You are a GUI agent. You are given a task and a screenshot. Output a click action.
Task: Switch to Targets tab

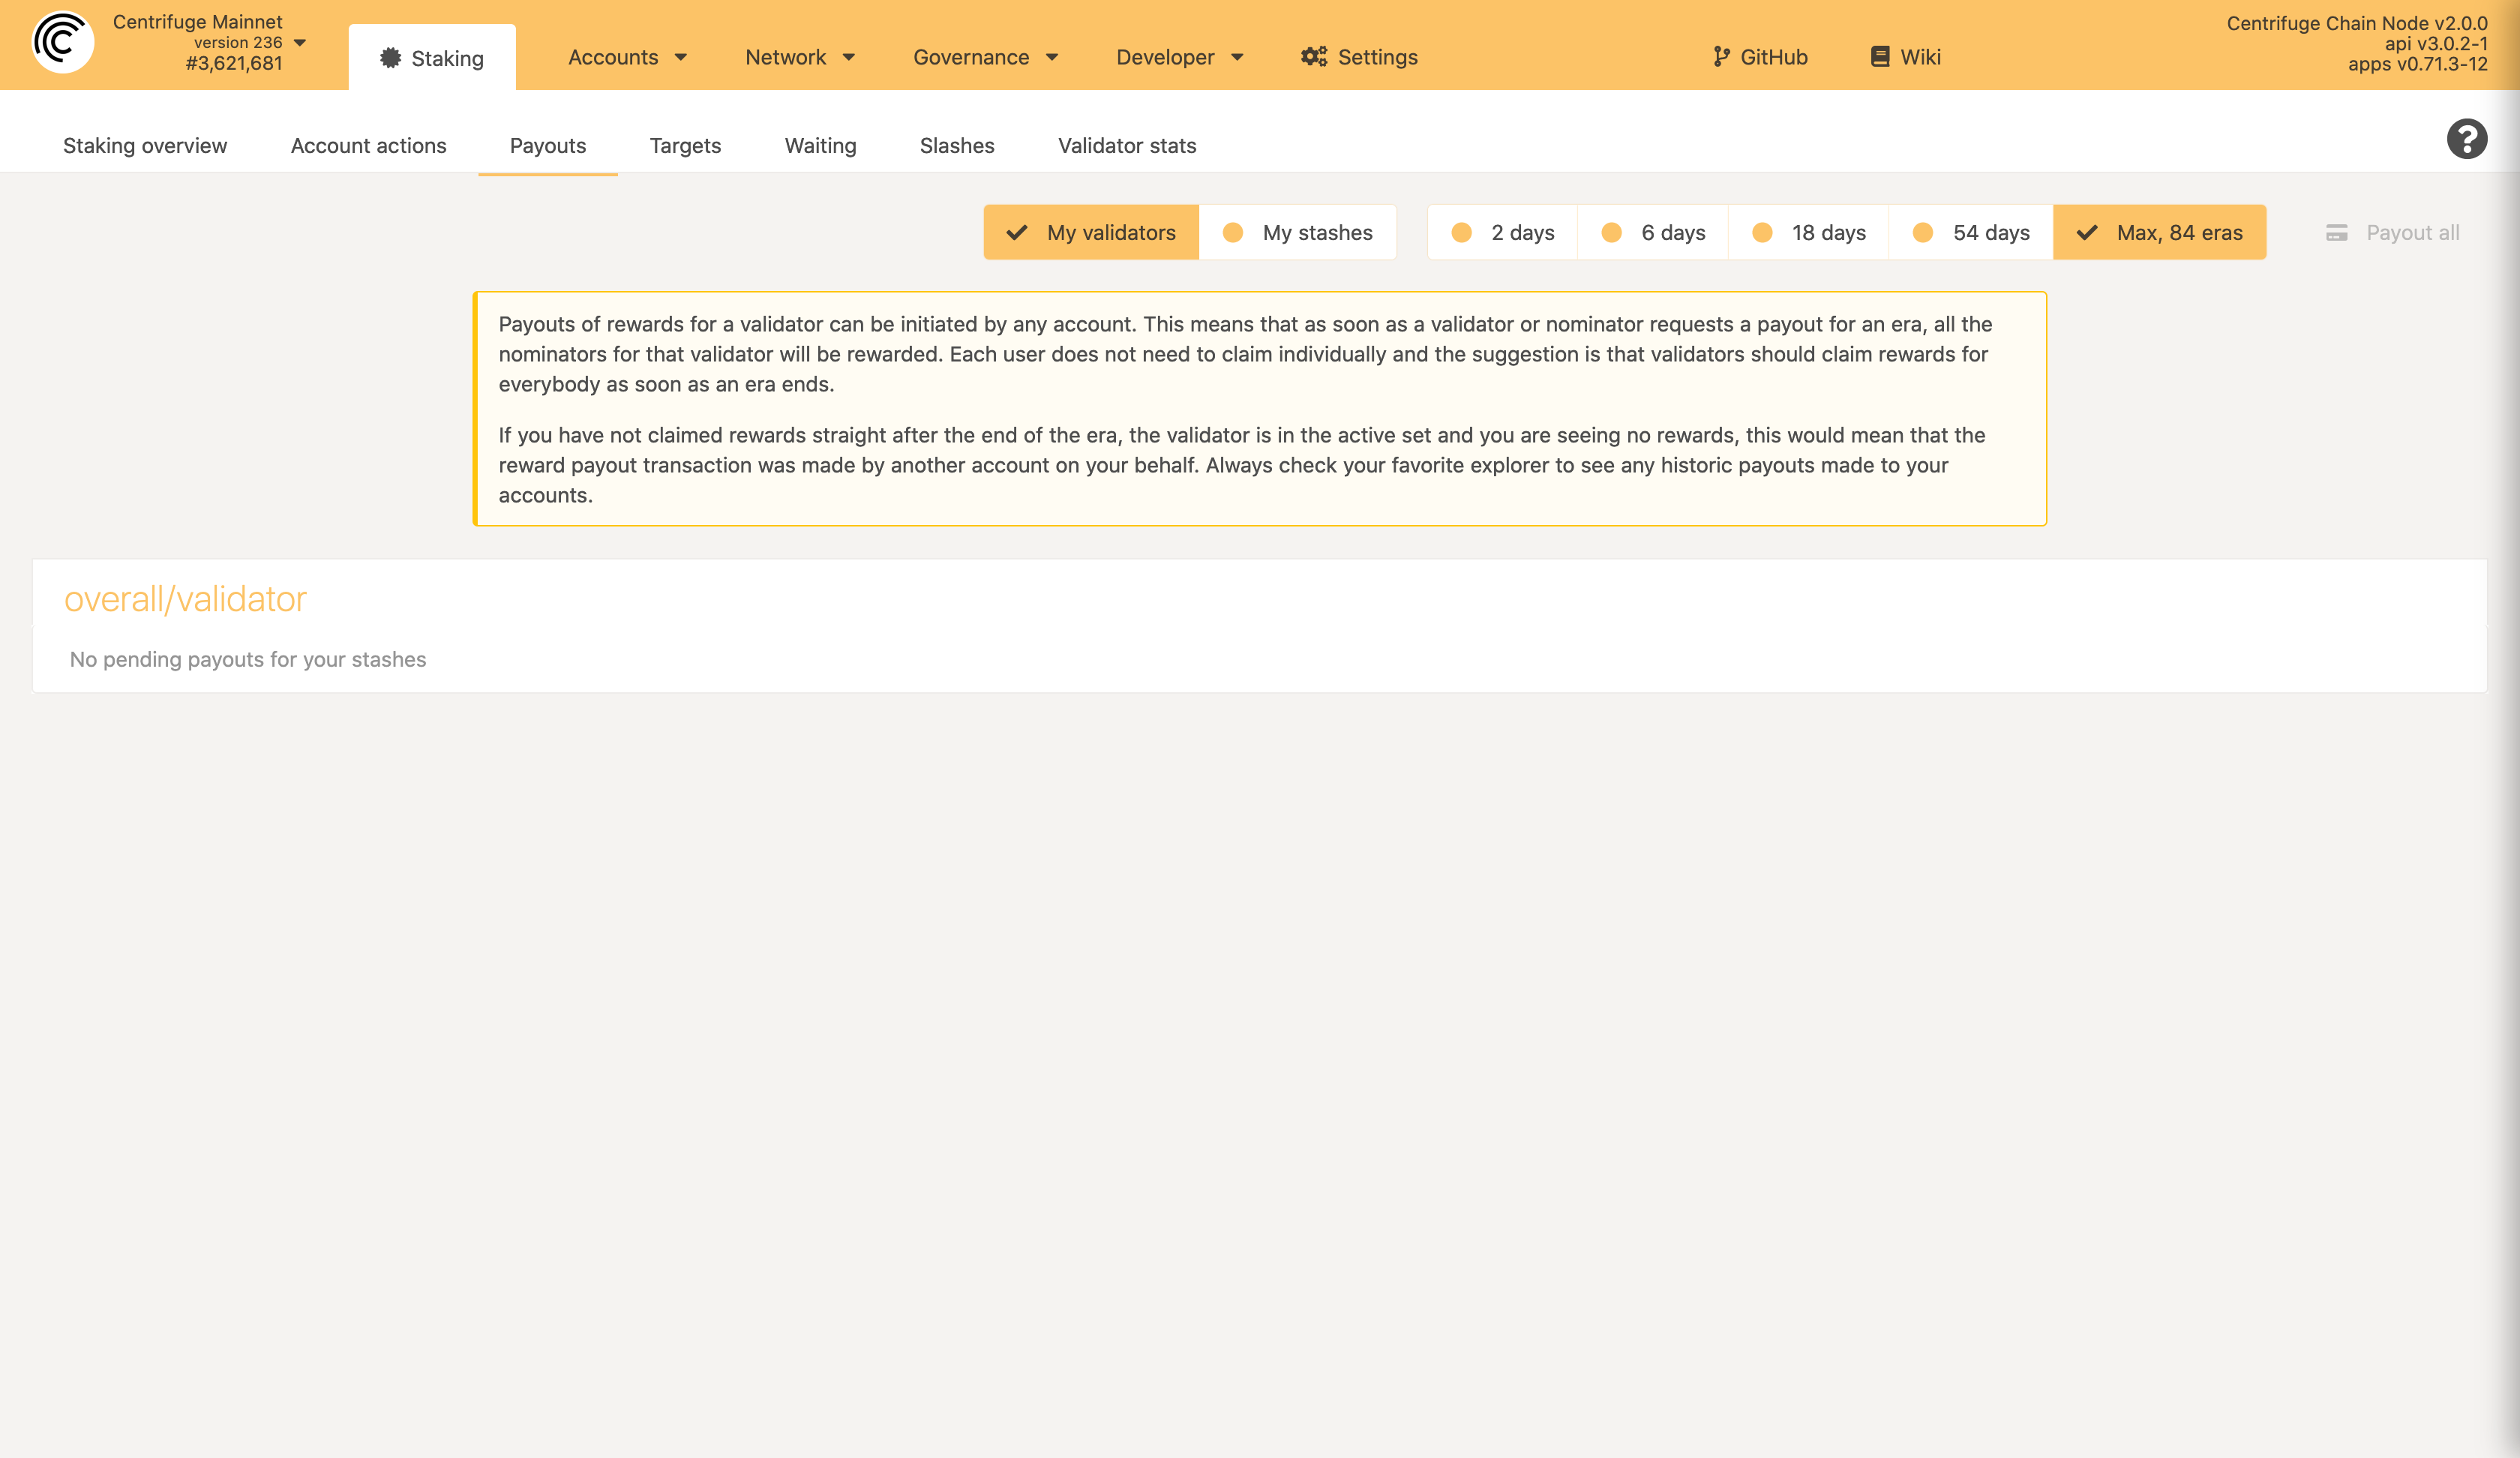[x=685, y=146]
